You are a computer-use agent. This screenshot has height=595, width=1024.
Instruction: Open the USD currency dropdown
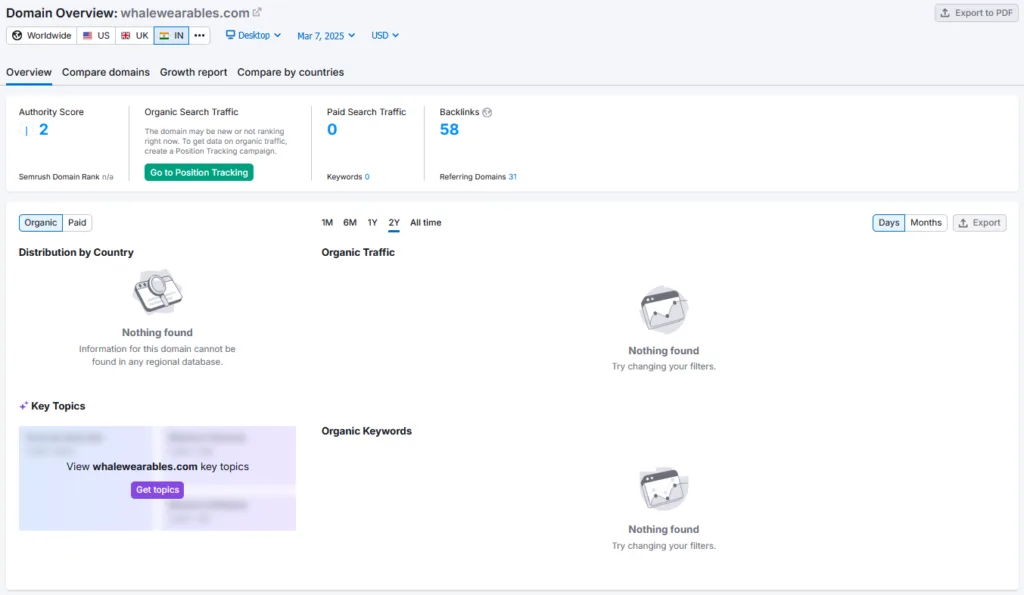point(385,35)
